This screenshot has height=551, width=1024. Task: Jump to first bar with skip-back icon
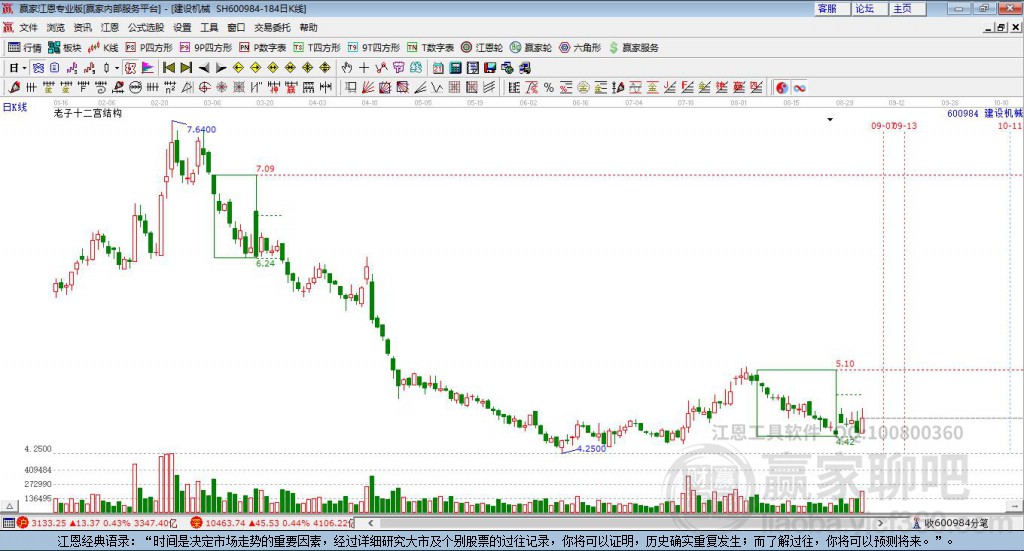(168, 68)
